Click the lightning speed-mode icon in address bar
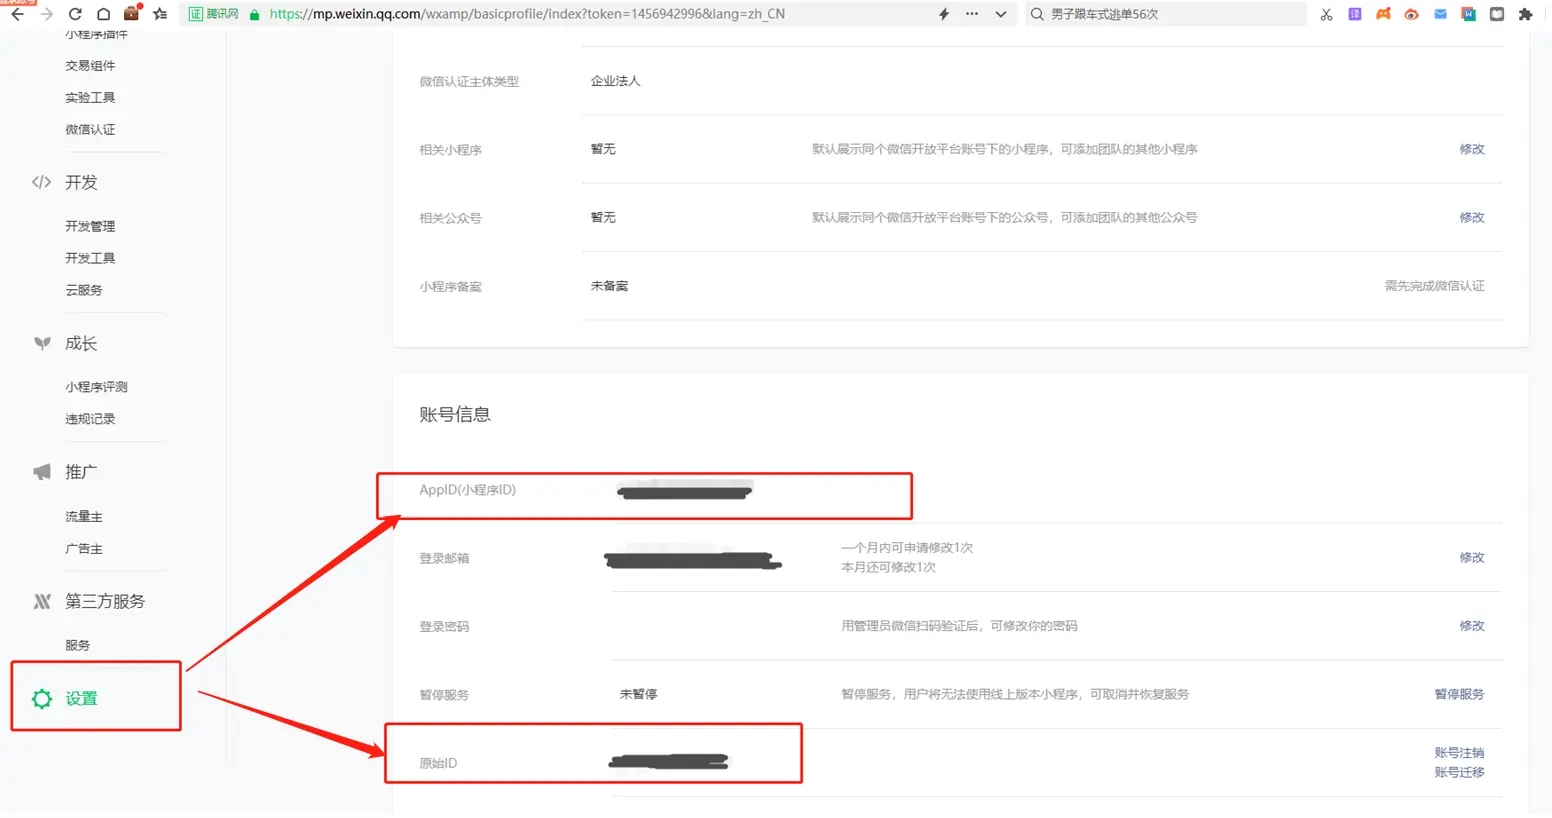 pyautogui.click(x=943, y=14)
